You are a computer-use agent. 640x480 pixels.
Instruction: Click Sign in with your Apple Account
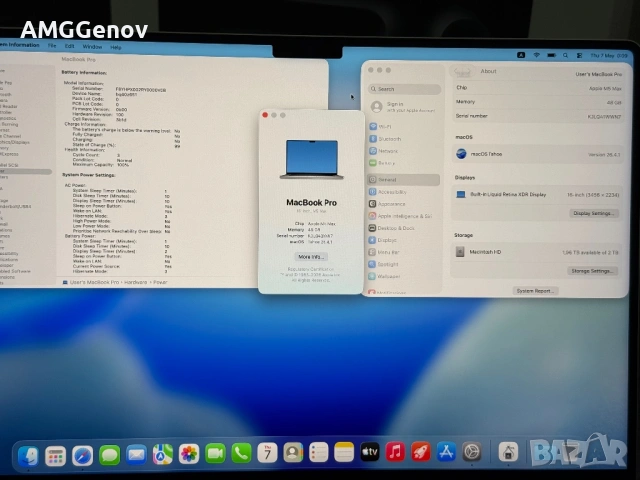(402, 107)
